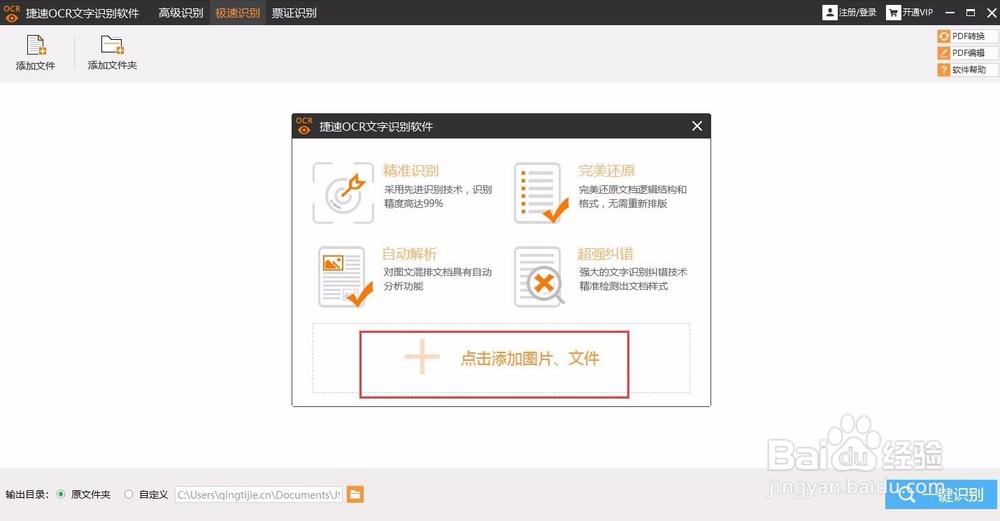The image size is (1000, 521).
Task: Click the large plus icon to add images
Action: pyautogui.click(x=422, y=356)
